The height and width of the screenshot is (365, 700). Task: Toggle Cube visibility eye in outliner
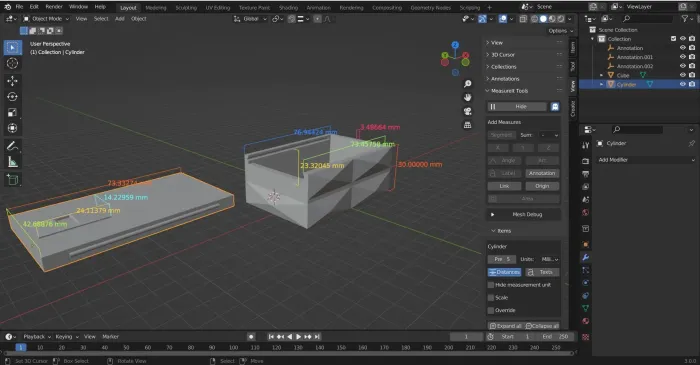[683, 75]
